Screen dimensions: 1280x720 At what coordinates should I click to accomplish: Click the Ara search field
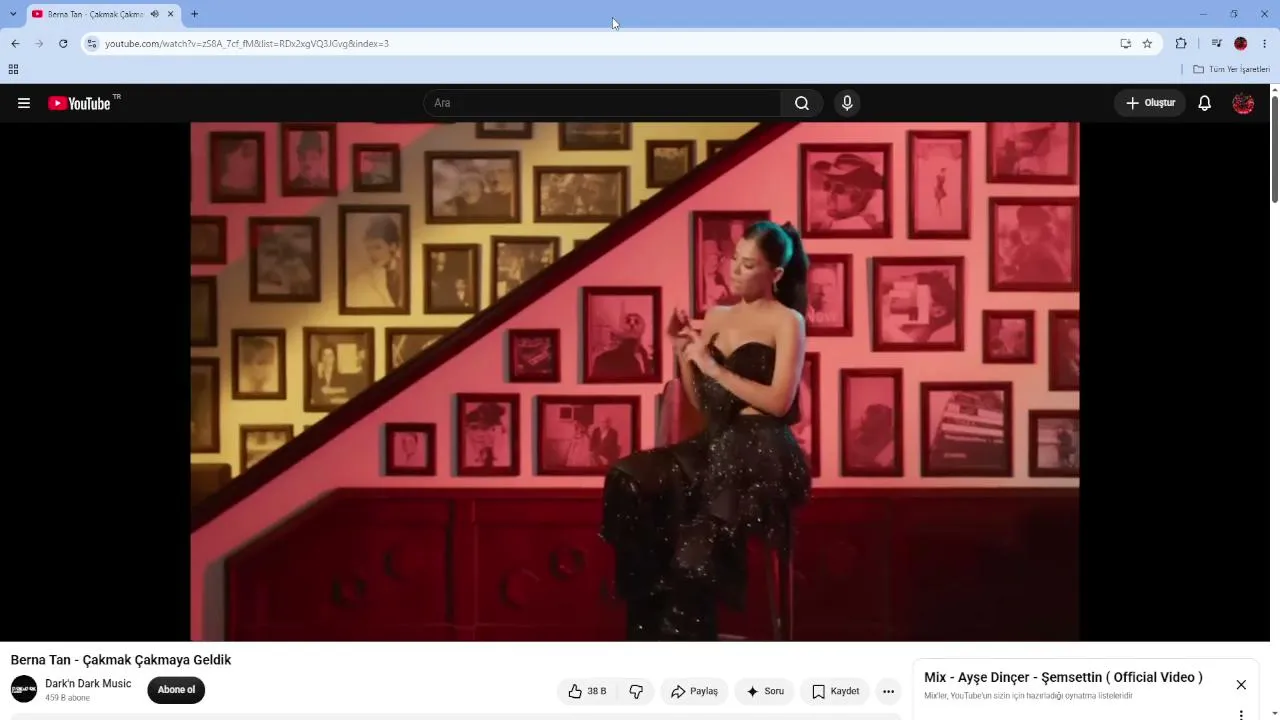(602, 103)
